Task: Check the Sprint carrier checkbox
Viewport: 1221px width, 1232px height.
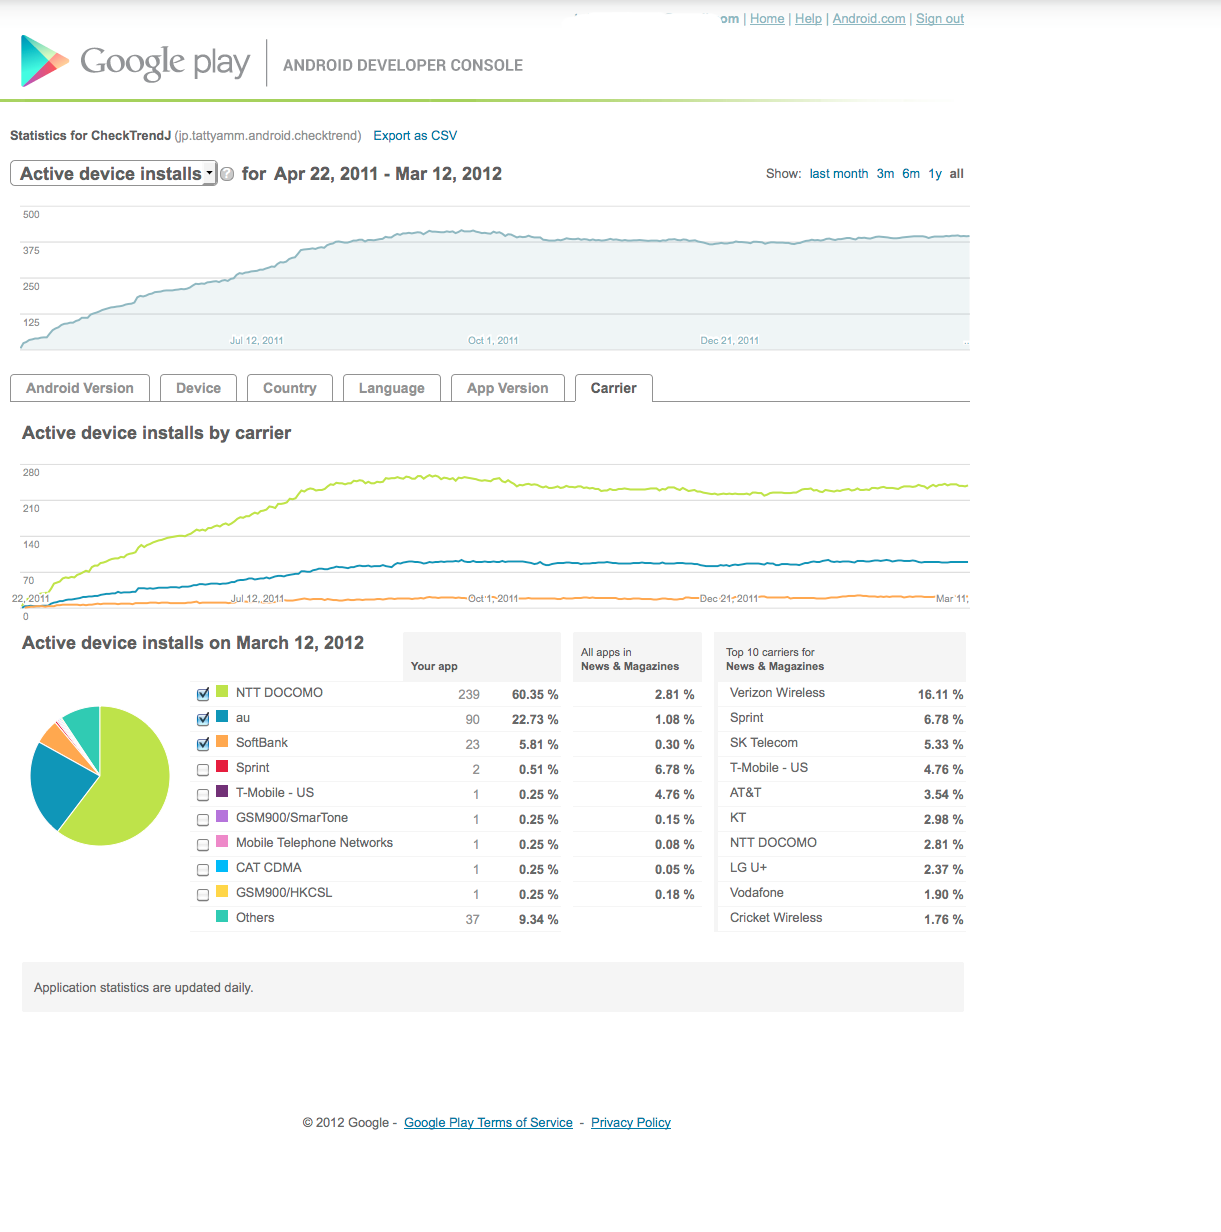Action: tap(203, 770)
